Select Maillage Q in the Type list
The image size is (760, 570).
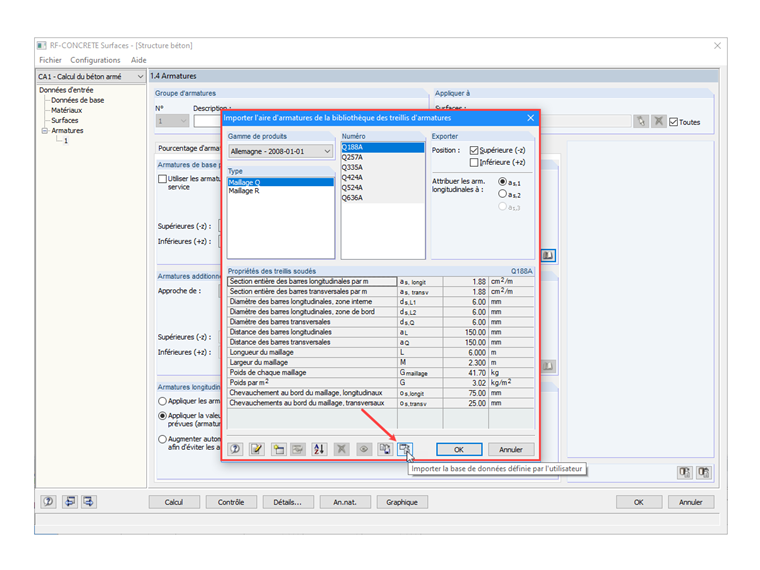[x=281, y=182]
